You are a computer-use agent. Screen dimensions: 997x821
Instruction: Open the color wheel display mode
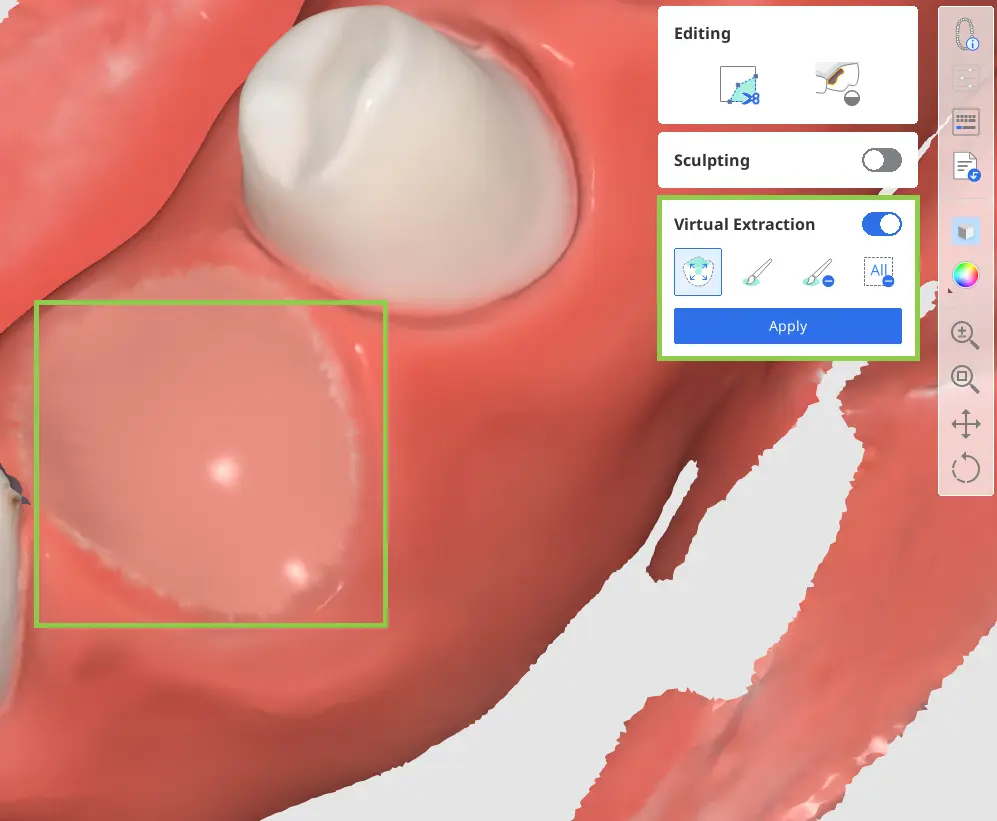pos(965,275)
